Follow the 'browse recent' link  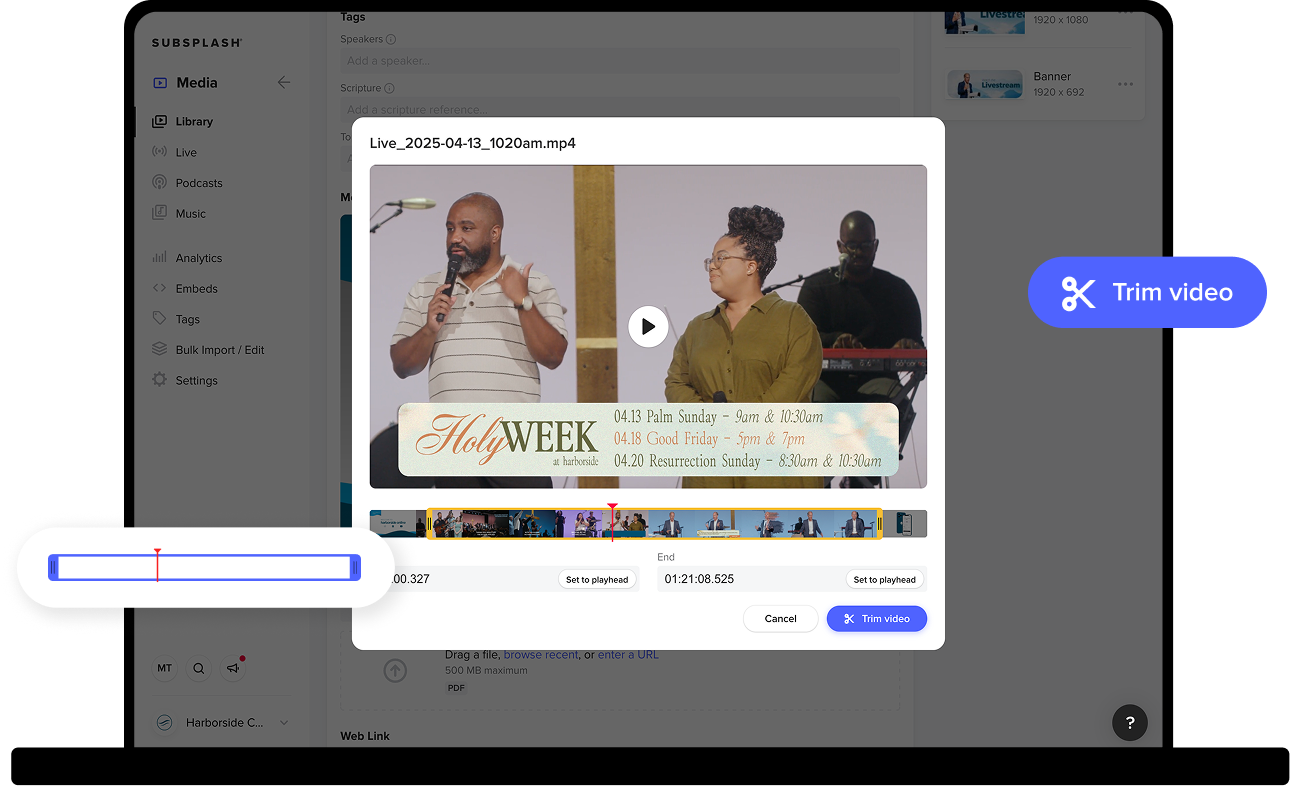coord(541,655)
